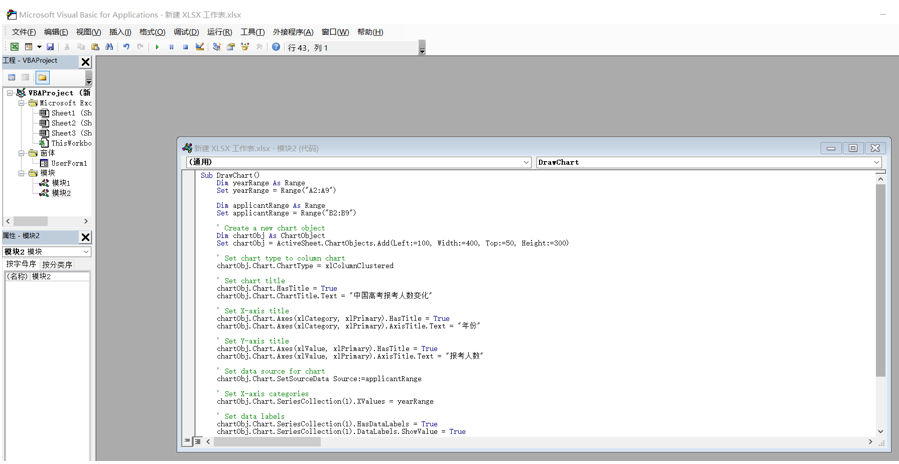Open the 调试(D) menu
Viewport: 899px width, 464px height.
[186, 32]
